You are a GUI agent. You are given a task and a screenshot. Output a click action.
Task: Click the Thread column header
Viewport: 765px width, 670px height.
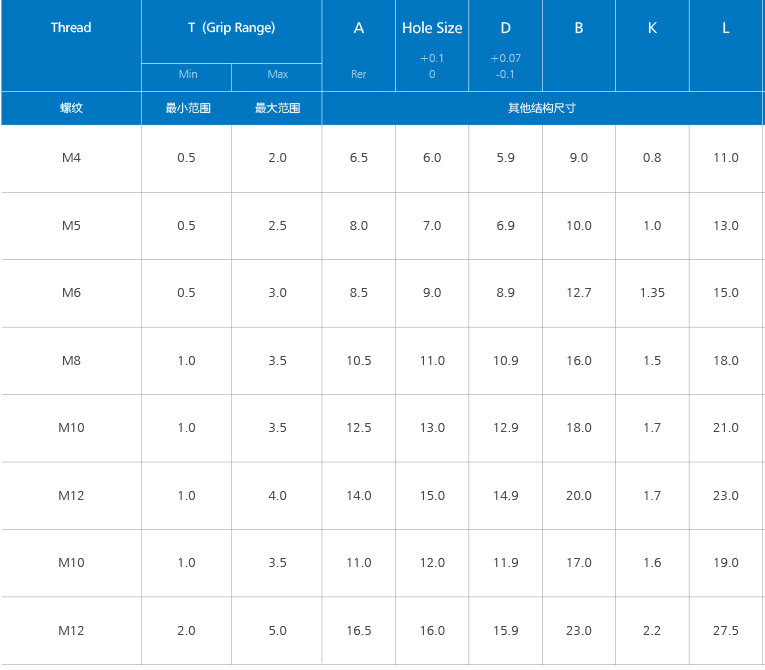(71, 28)
